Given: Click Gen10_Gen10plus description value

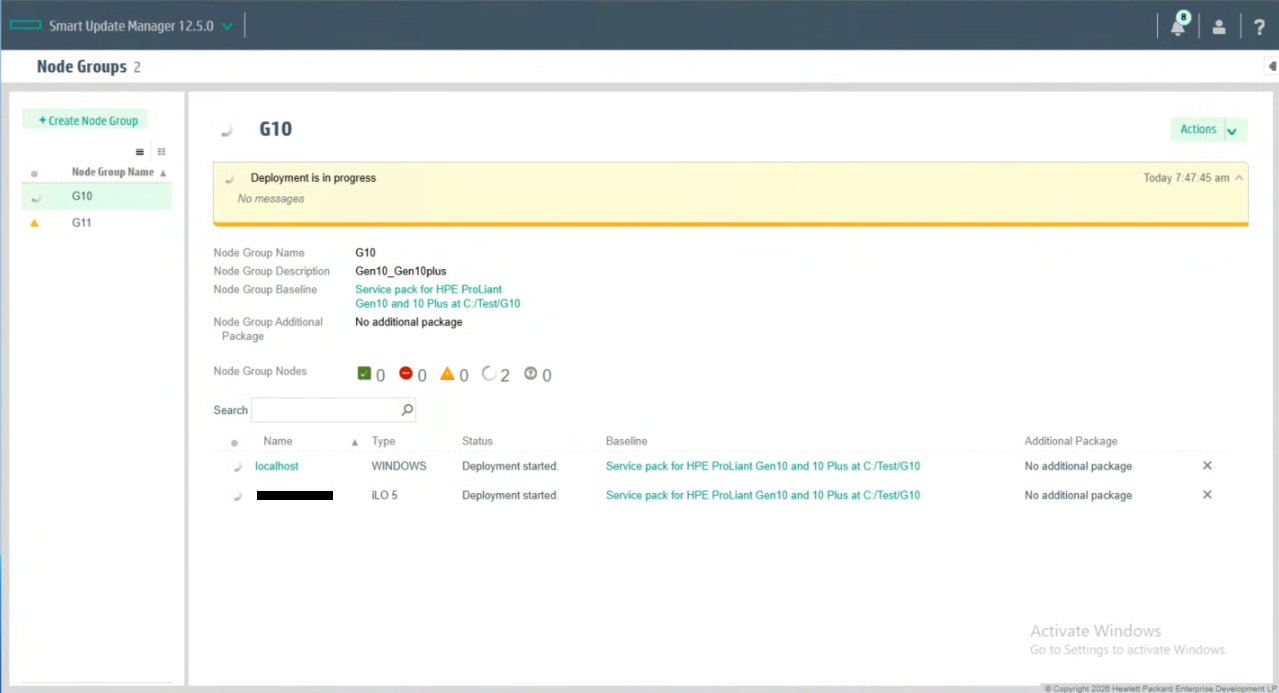Looking at the screenshot, I should click(x=401, y=271).
